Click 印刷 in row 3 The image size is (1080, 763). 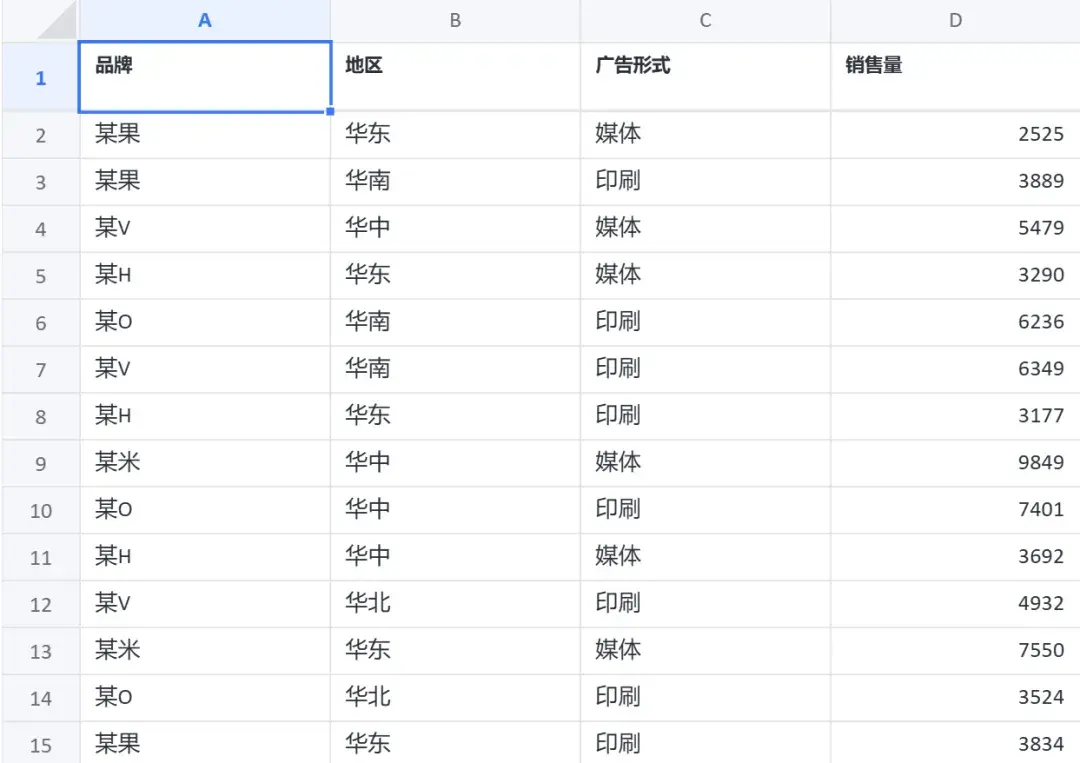(618, 180)
